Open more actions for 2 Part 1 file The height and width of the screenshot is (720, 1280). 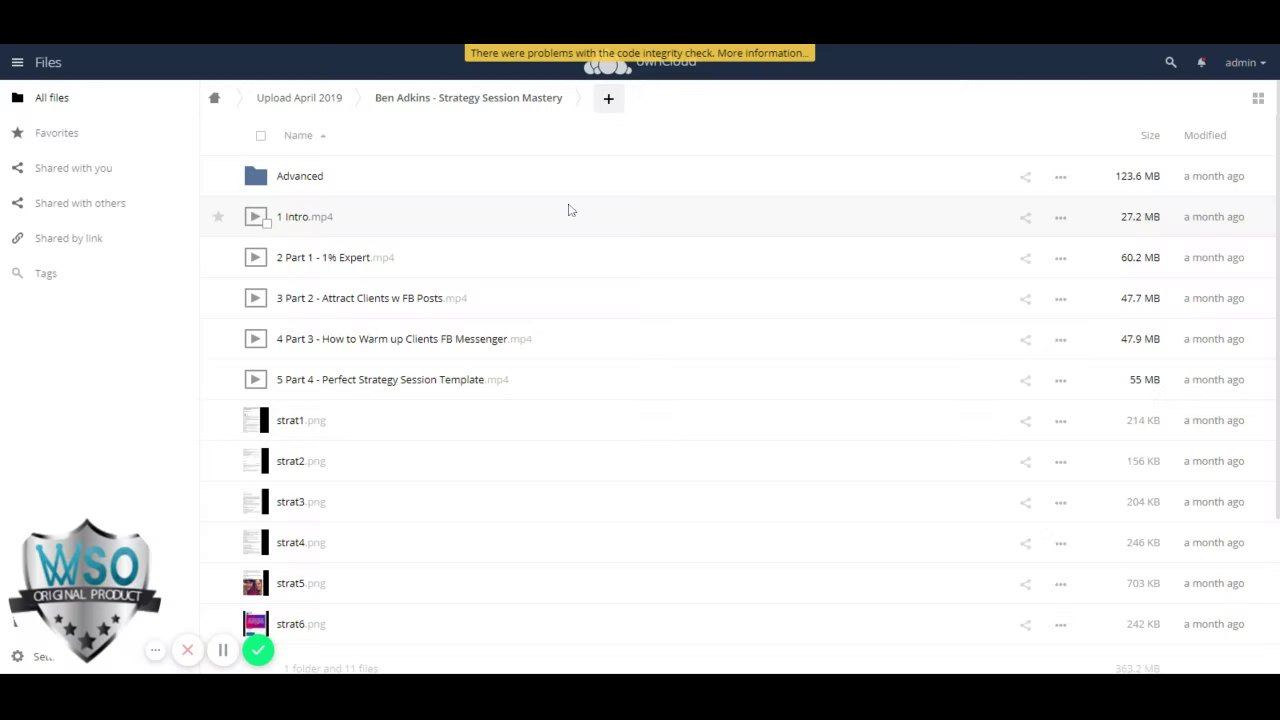1060,258
